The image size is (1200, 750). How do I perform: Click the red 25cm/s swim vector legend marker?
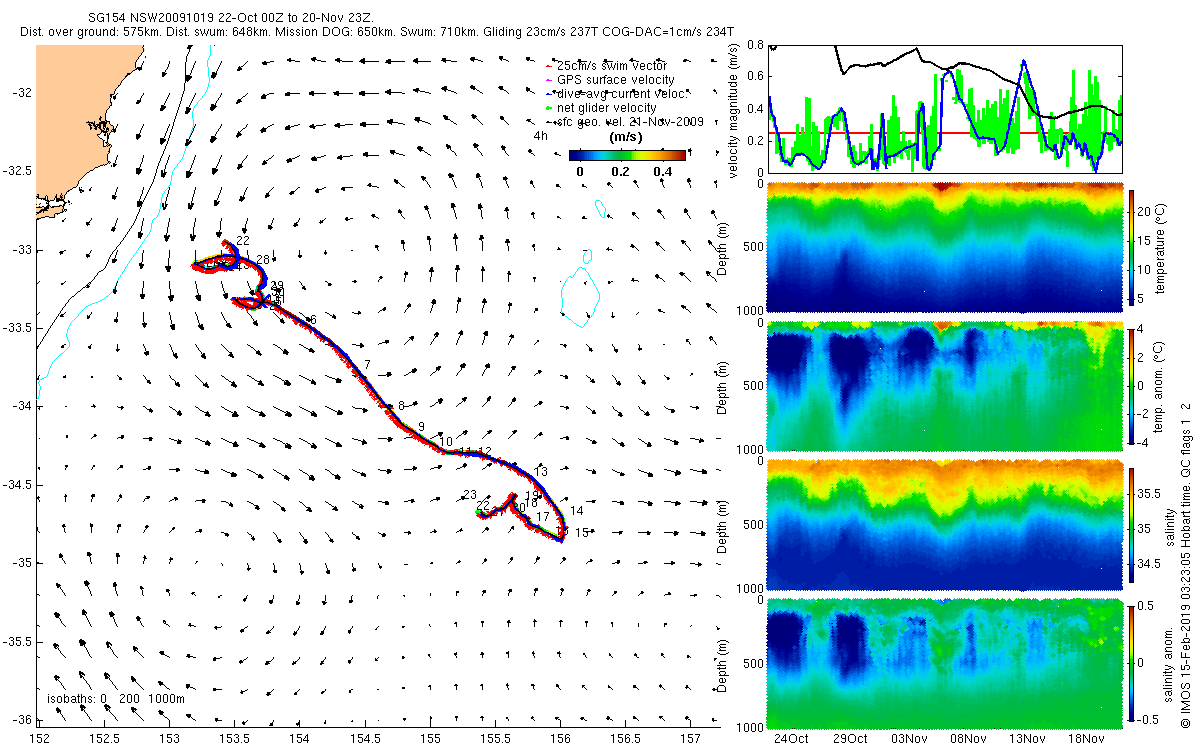click(551, 65)
